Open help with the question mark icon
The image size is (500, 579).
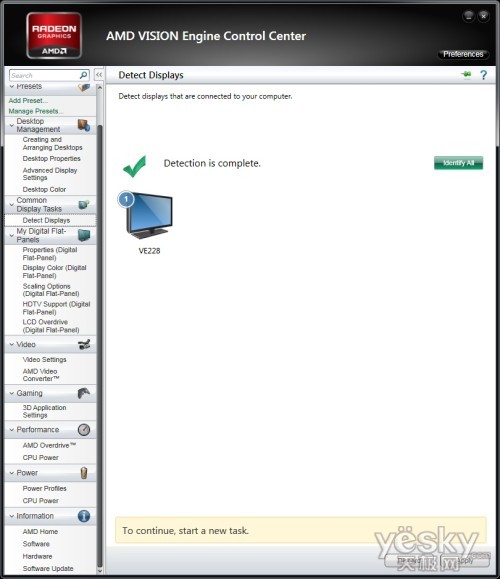(x=483, y=75)
